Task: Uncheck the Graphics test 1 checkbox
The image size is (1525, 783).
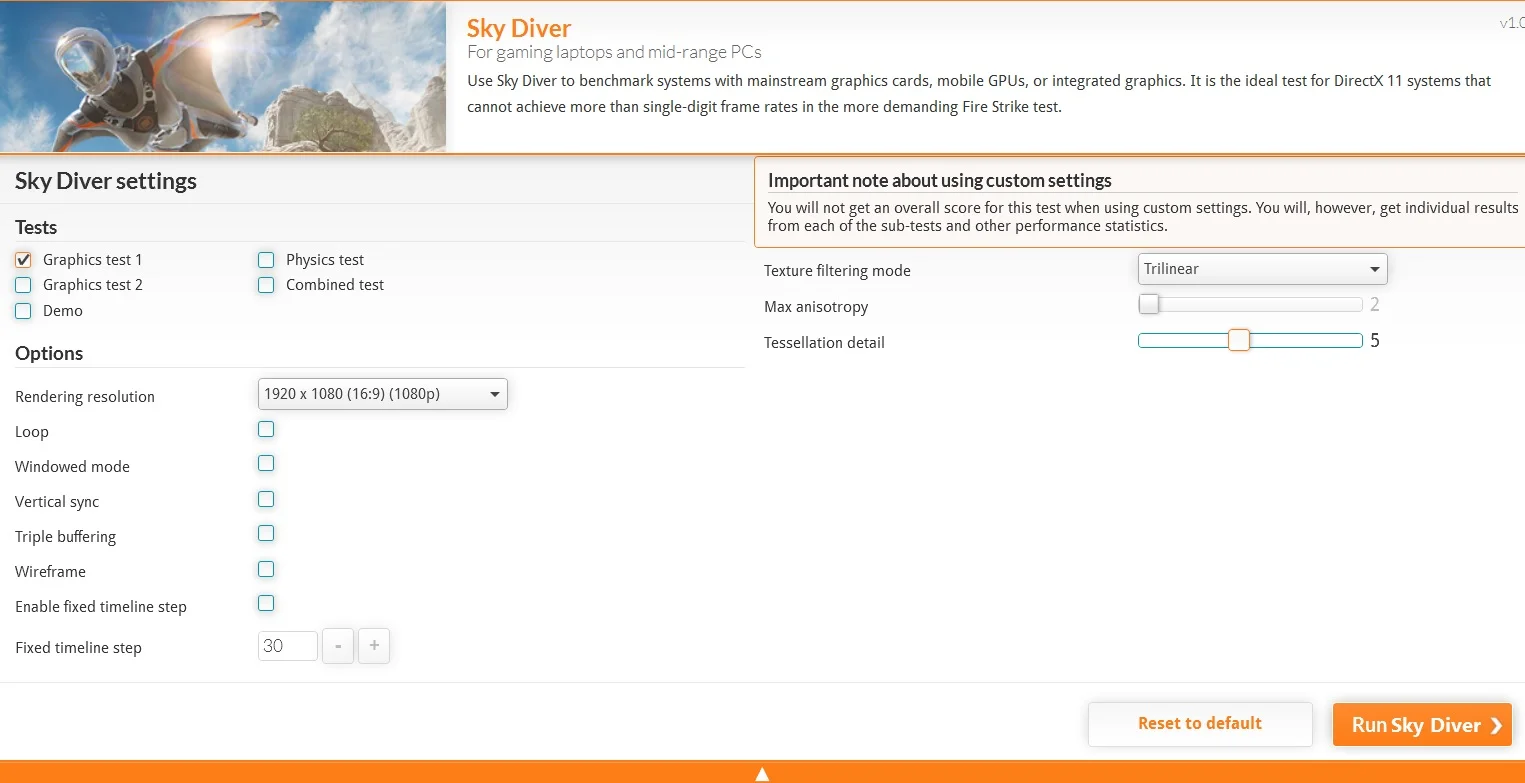Action: [23, 260]
